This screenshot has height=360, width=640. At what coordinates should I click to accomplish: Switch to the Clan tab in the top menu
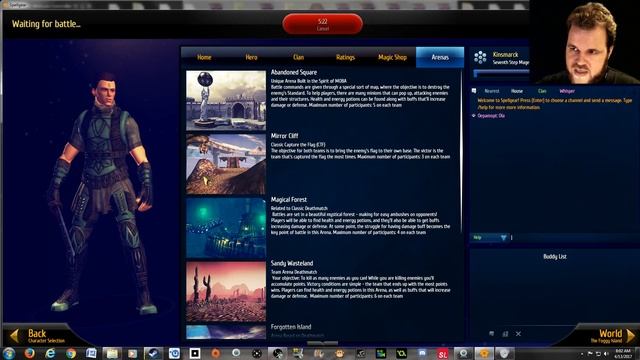tap(298, 58)
